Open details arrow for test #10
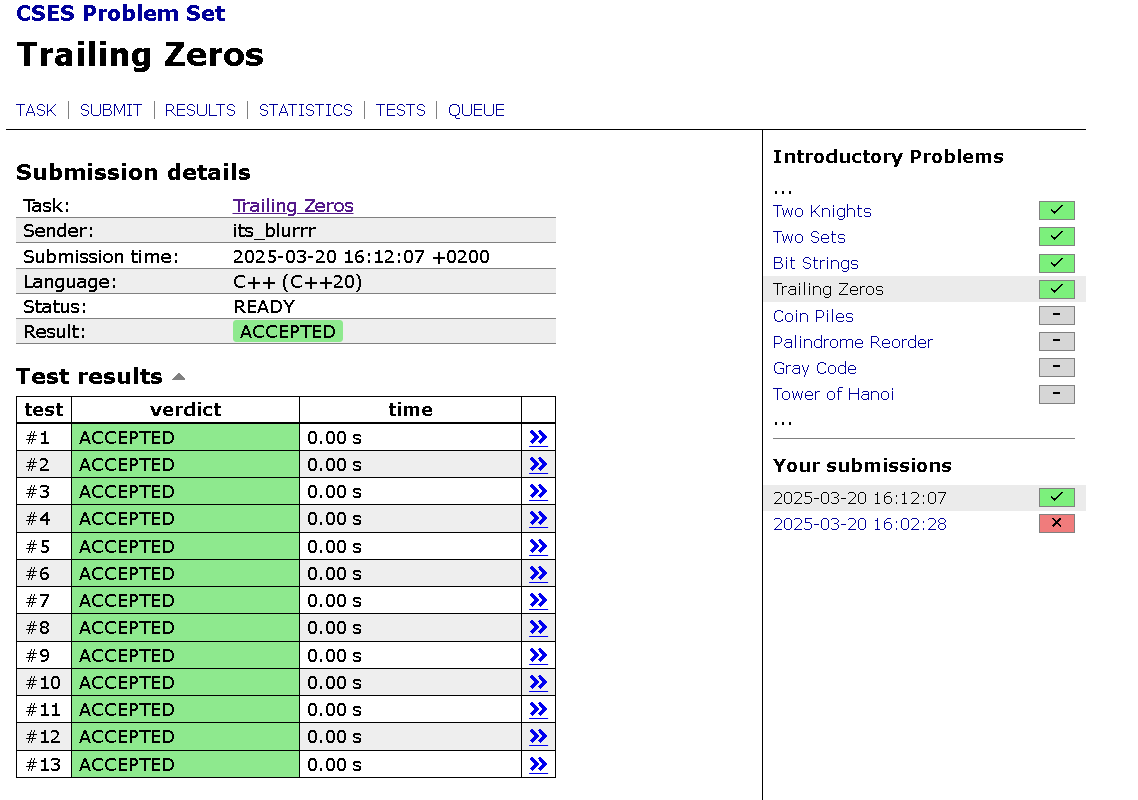Viewport: 1138px width, 800px height. 538,682
